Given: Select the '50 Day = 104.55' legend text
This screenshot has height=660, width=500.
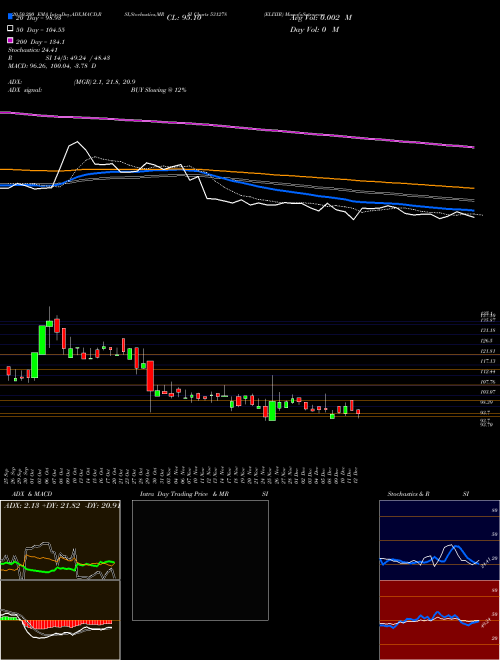Looking at the screenshot, I should [40, 30].
